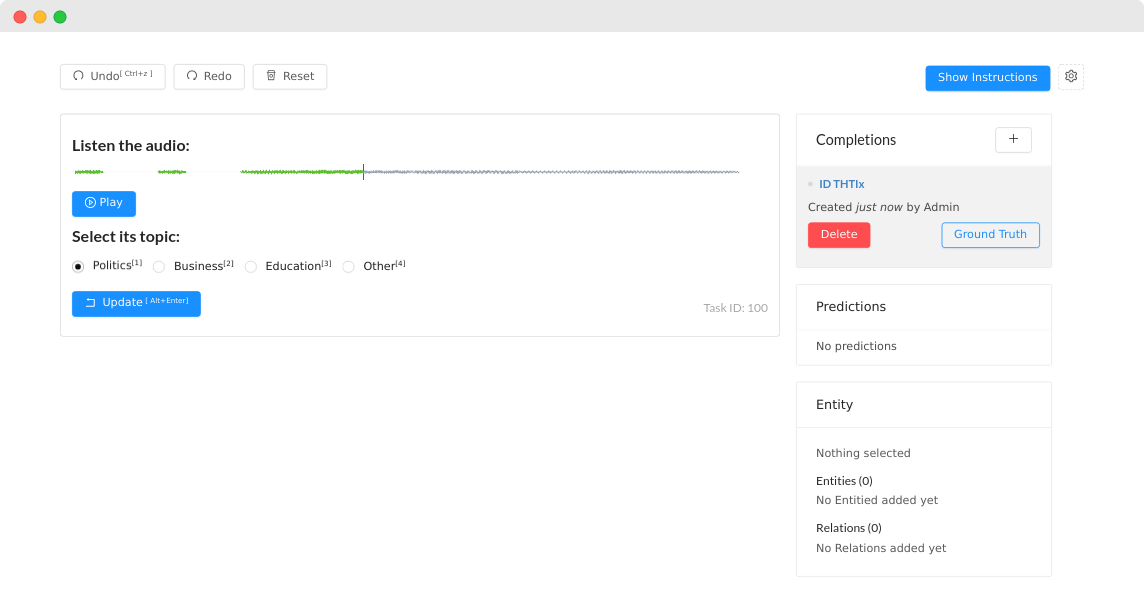This screenshot has width=1144, height=590.
Task: Choose the Business topic radio button
Action: (159, 267)
